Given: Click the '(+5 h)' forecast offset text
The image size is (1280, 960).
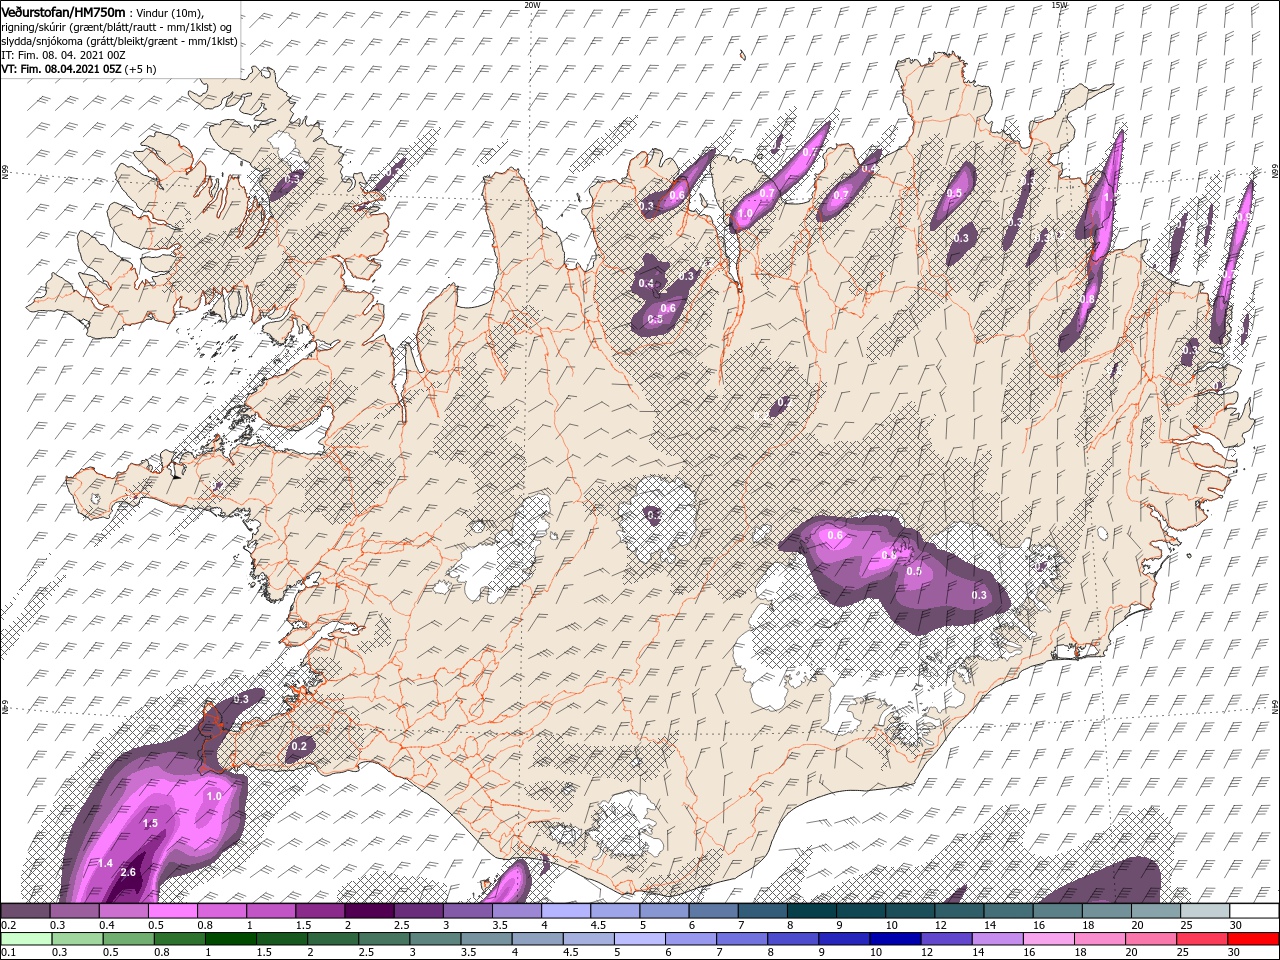Looking at the screenshot, I should point(141,69).
